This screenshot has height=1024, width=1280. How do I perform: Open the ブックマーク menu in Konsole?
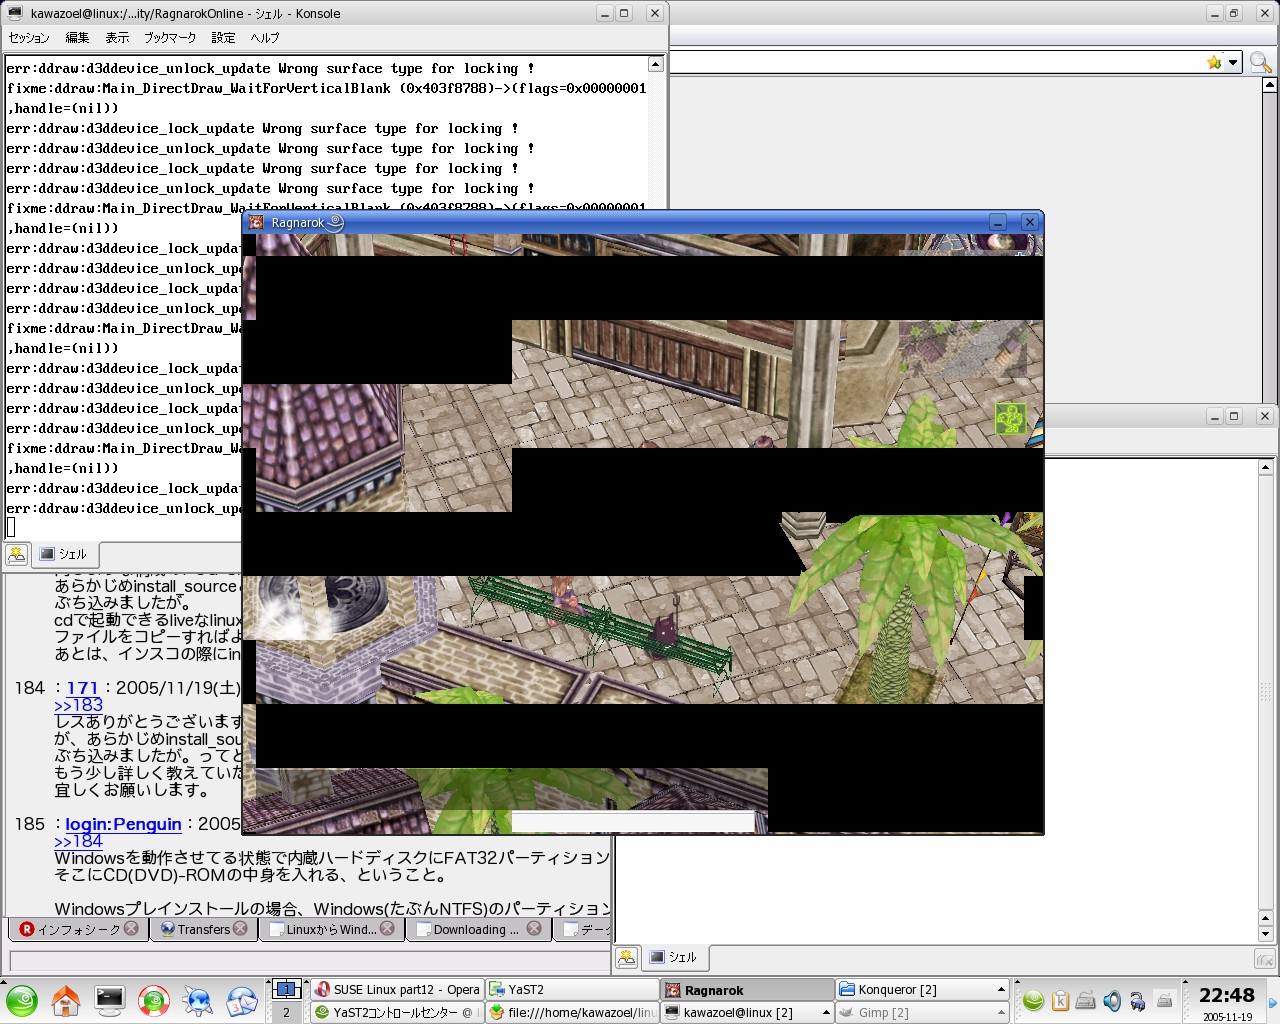(169, 38)
